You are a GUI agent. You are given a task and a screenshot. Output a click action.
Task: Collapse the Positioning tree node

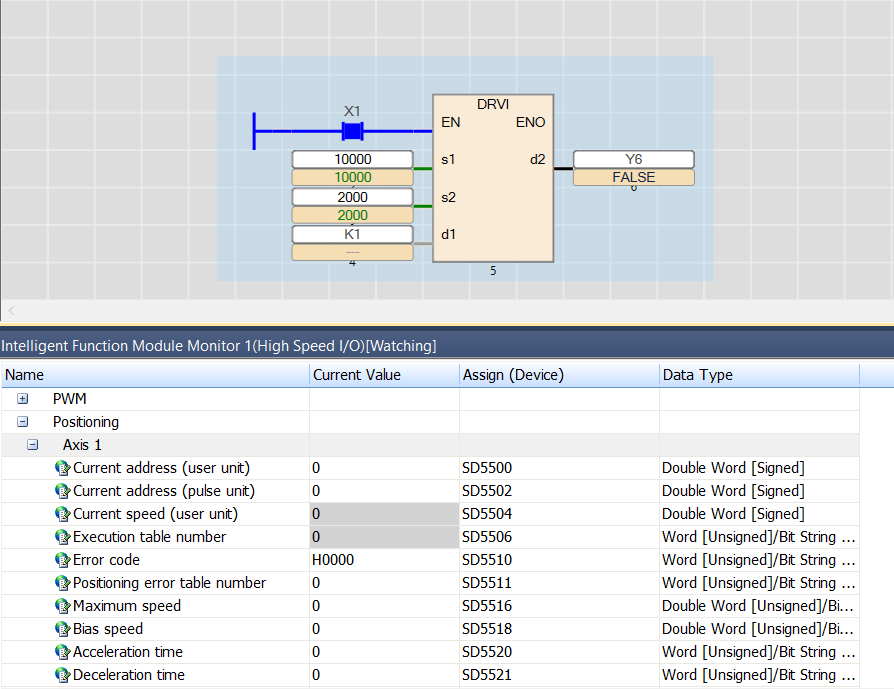tap(23, 421)
